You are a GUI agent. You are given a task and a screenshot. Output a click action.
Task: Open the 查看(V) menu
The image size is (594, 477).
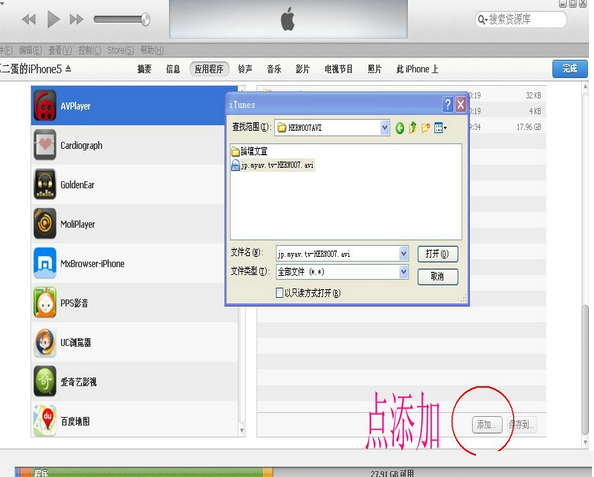(60, 50)
